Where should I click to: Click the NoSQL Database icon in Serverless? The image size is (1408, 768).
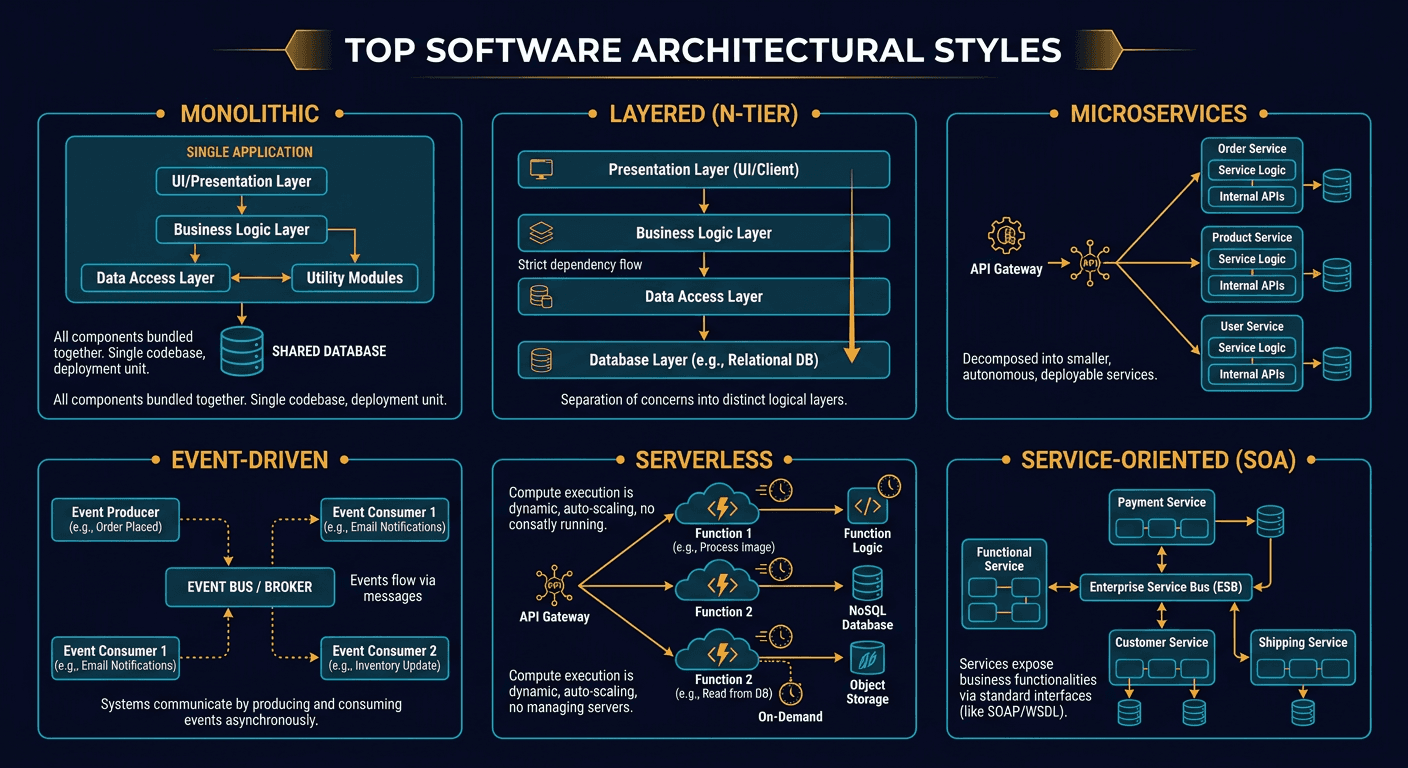click(866, 585)
